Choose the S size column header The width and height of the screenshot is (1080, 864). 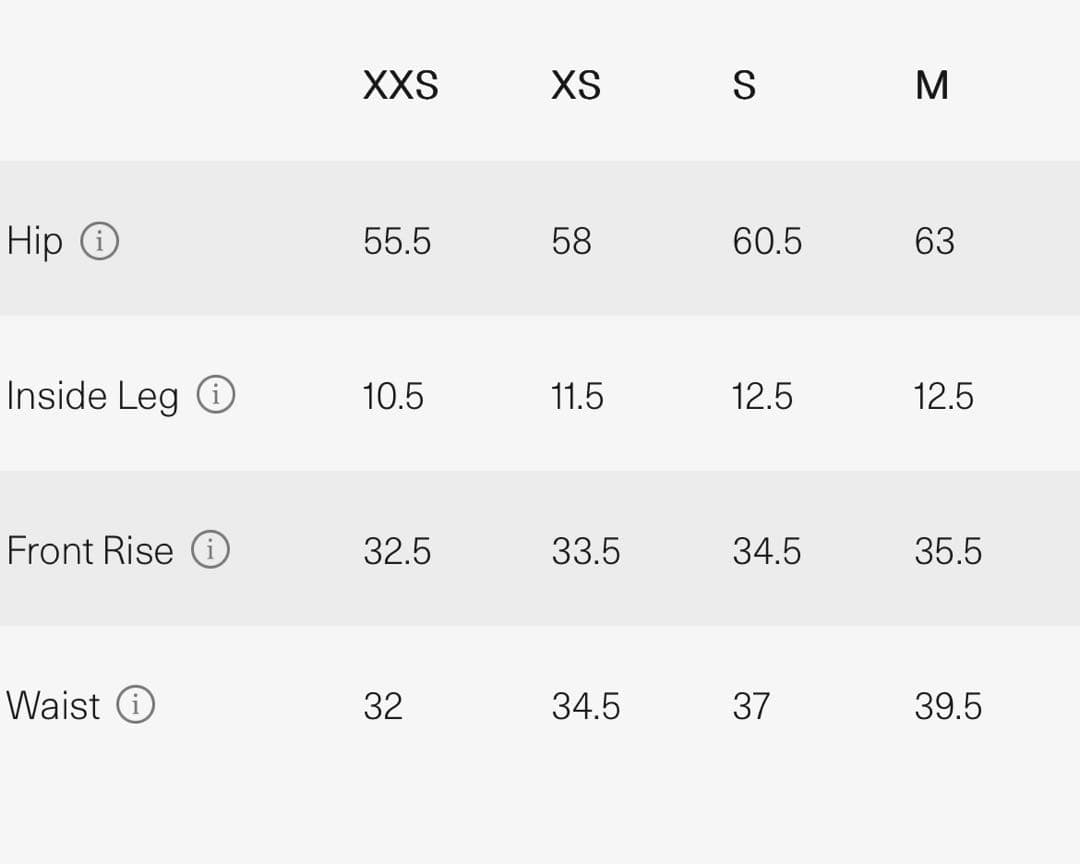tap(744, 86)
